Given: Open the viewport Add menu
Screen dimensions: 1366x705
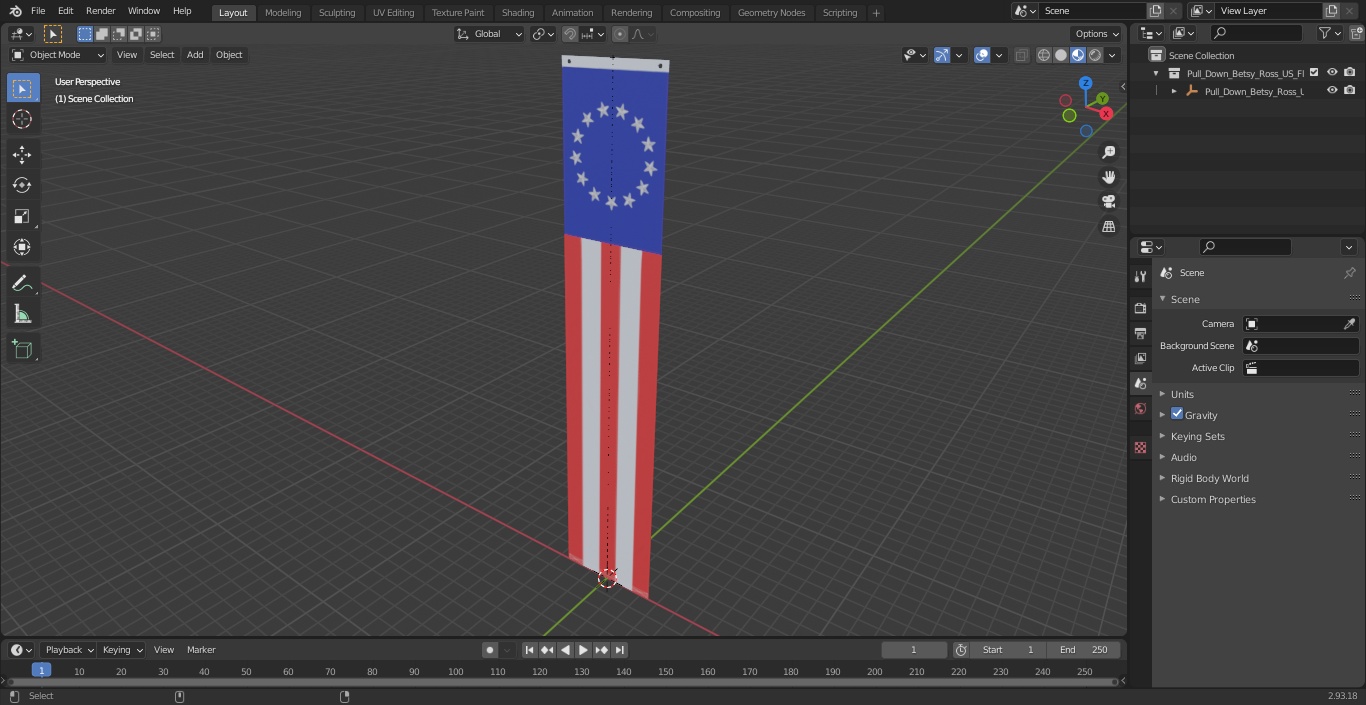Looking at the screenshot, I should (195, 55).
